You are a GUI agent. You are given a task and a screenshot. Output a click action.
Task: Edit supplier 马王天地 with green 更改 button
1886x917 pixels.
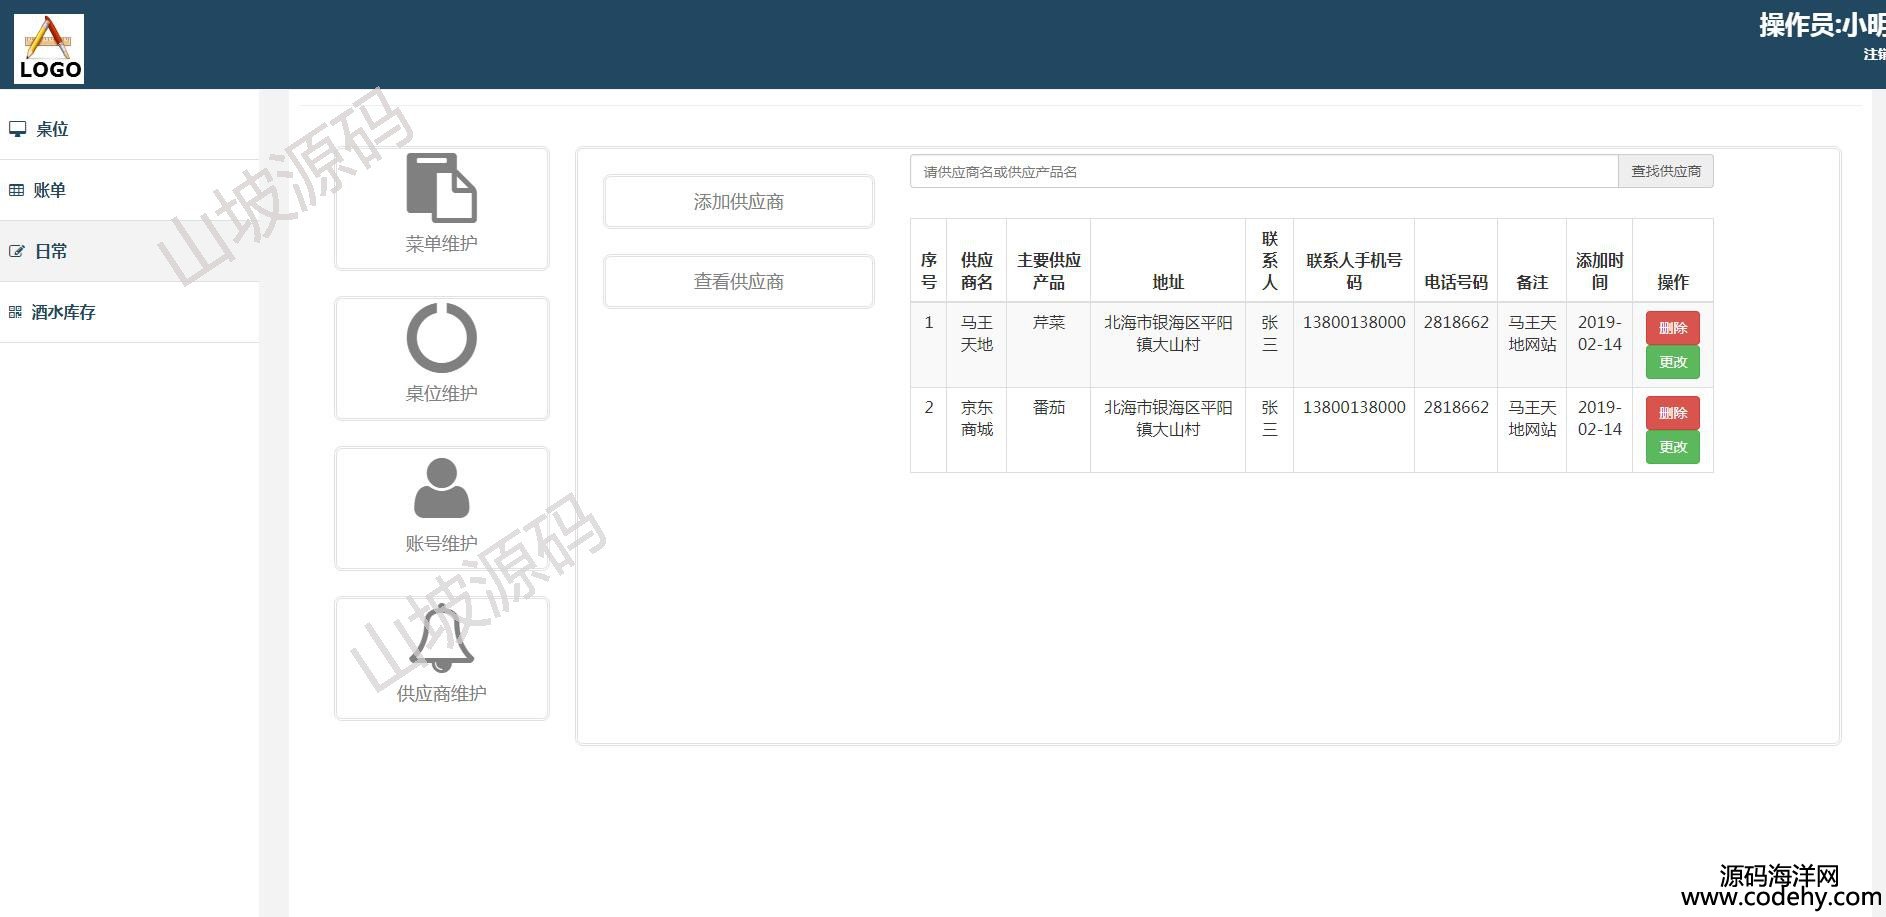(1672, 362)
